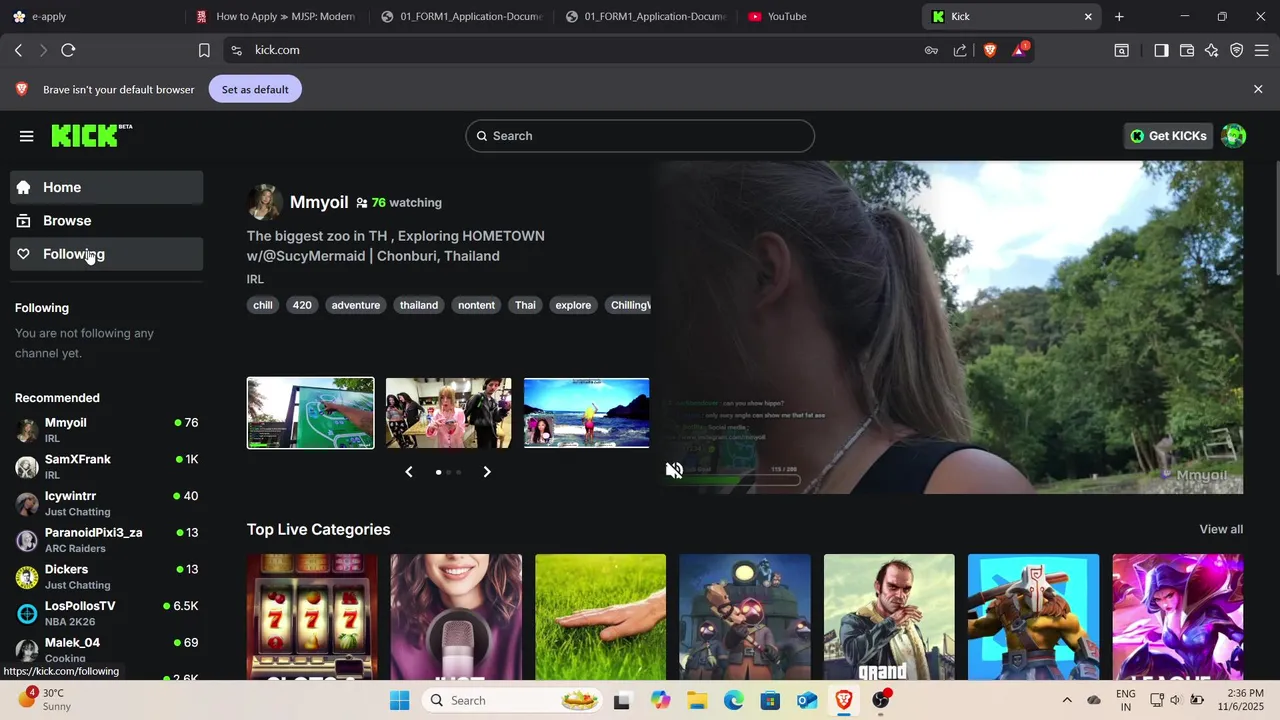Select the zoo map stream thumbnail
This screenshot has width=1280, height=720.
point(311,413)
